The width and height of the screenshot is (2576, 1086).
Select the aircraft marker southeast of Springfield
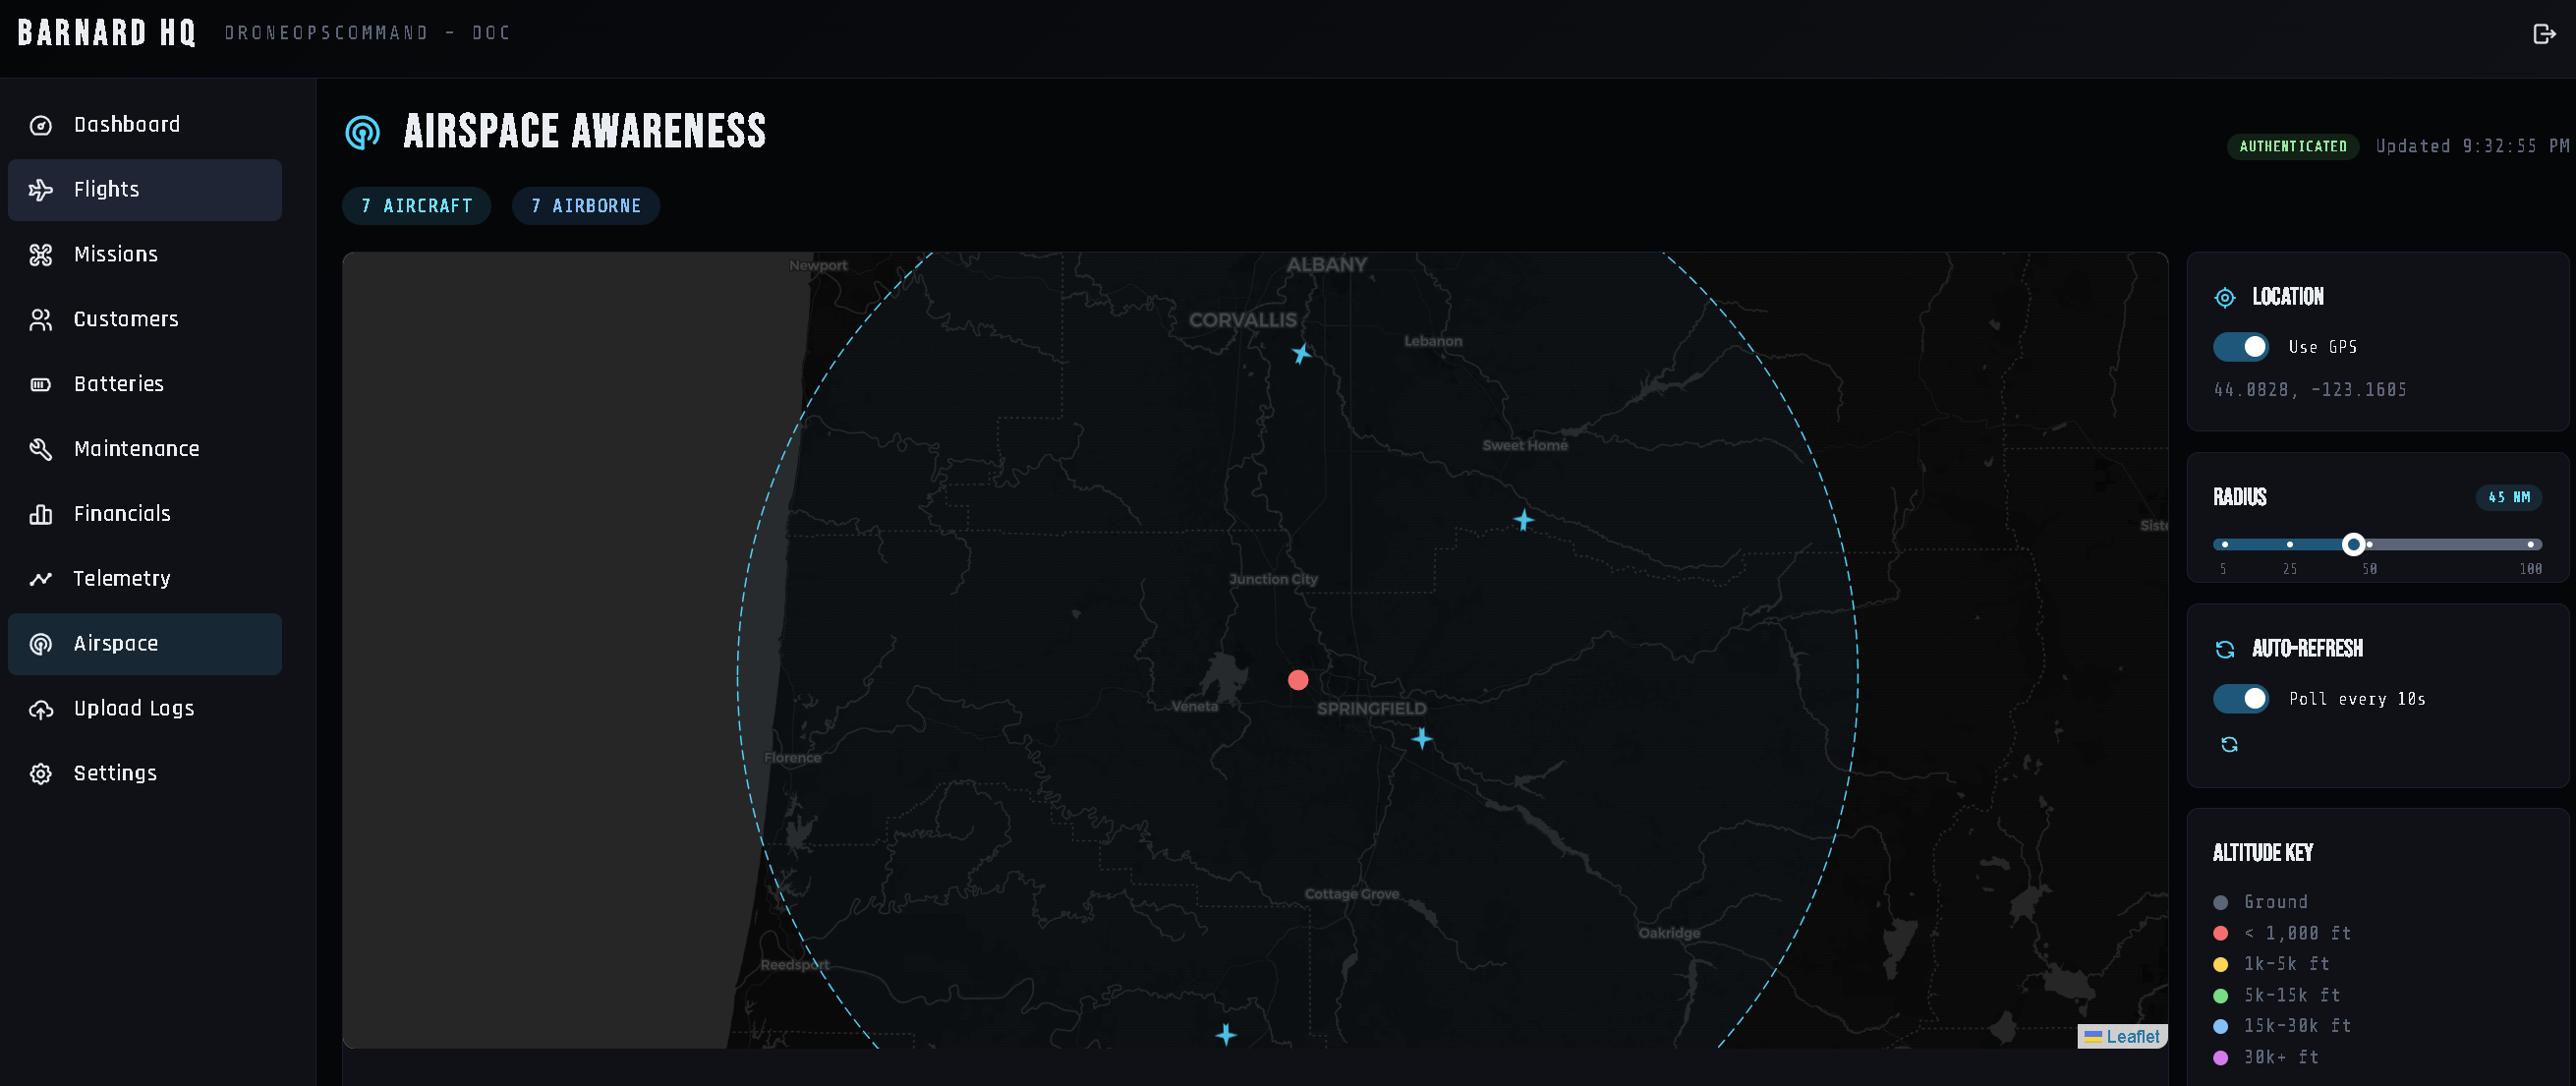(x=1421, y=739)
